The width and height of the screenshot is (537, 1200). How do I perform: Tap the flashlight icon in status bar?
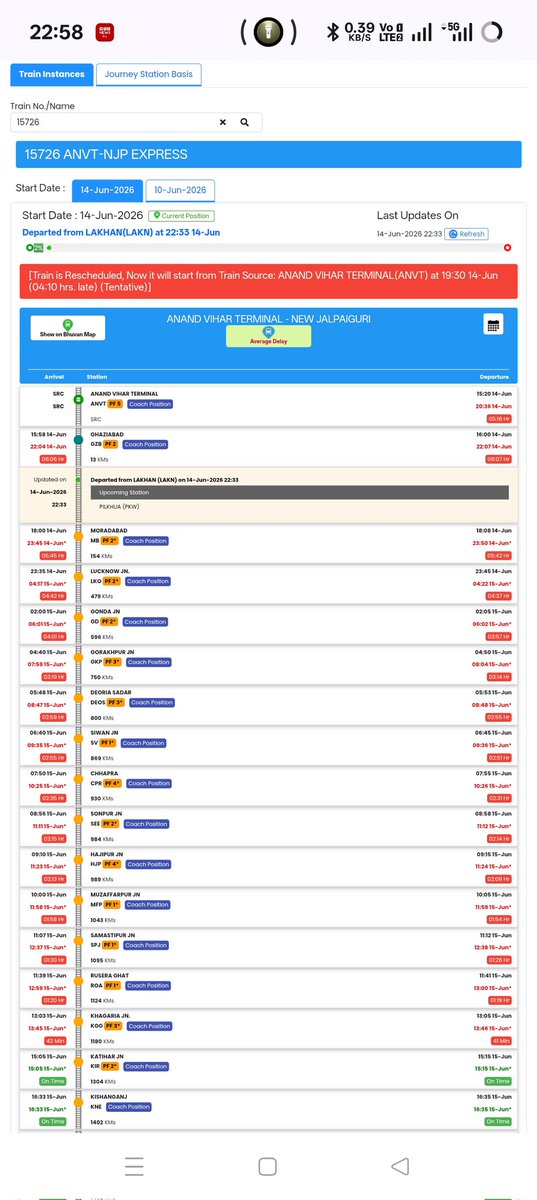tap(267, 32)
